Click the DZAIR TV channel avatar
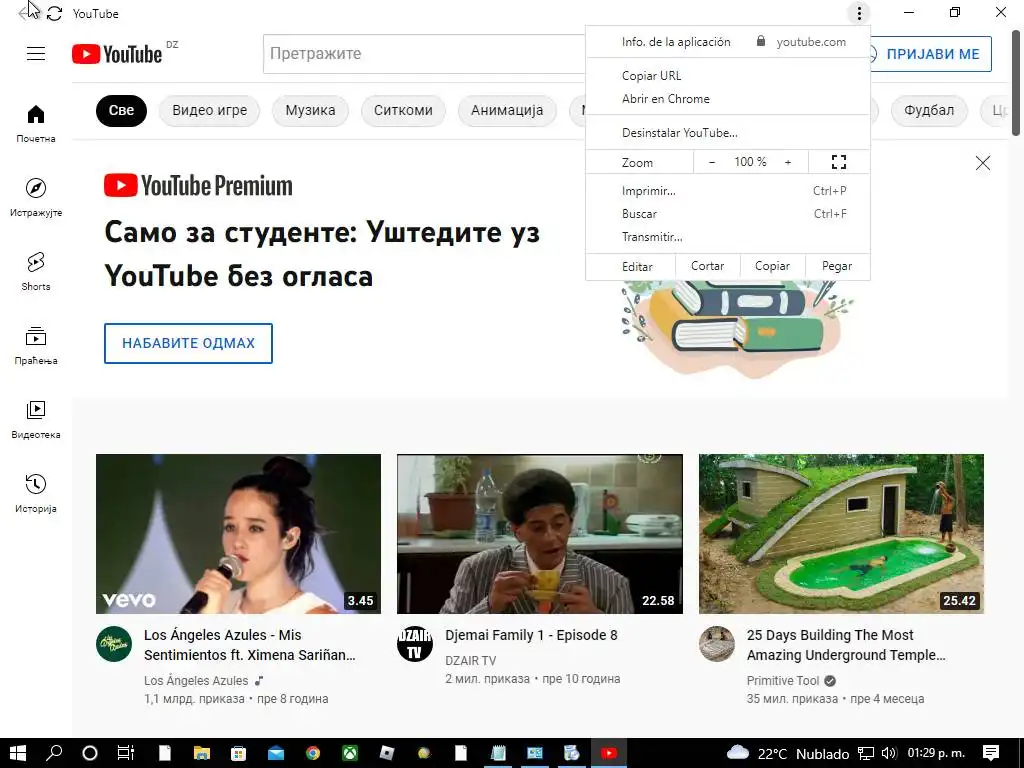The width and height of the screenshot is (1024, 768). click(x=415, y=644)
